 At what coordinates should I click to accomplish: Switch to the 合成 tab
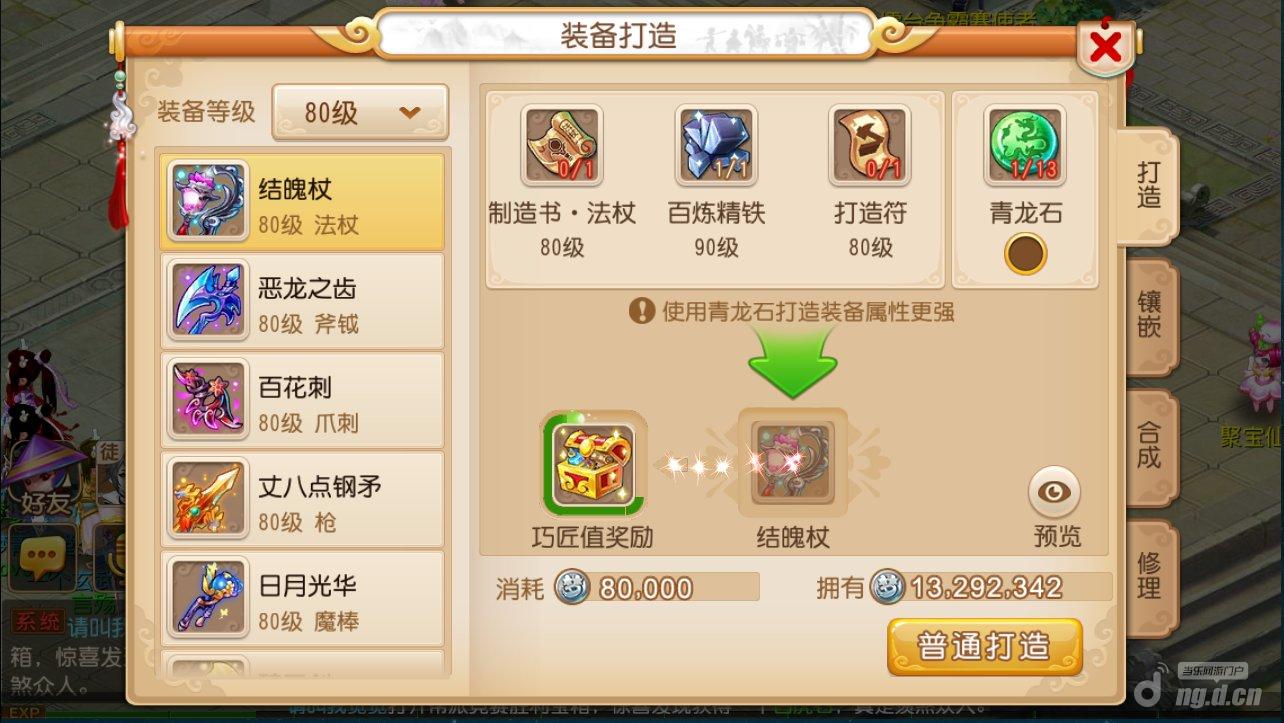[1148, 446]
